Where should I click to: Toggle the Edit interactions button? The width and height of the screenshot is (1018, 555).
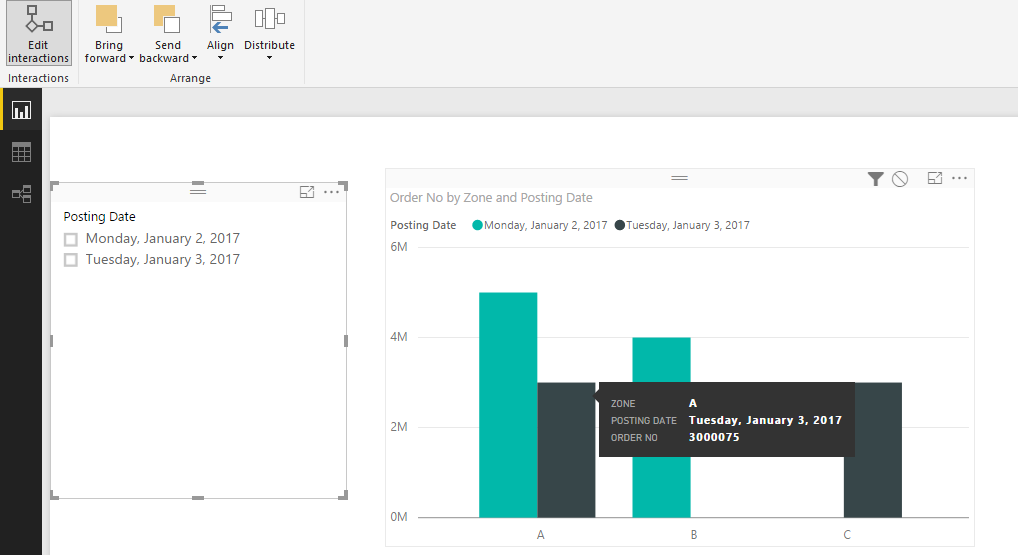click(38, 33)
